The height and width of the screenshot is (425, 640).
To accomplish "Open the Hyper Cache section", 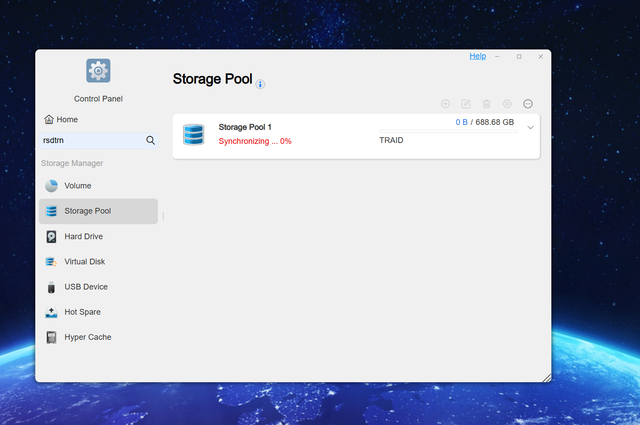I will click(98, 337).
